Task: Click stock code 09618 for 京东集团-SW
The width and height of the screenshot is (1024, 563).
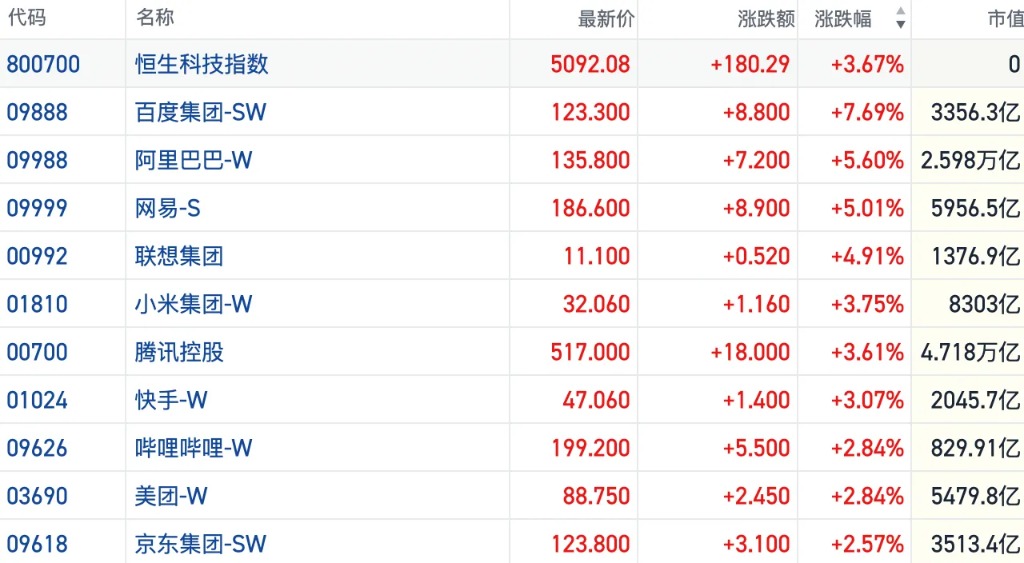Action: (37, 544)
